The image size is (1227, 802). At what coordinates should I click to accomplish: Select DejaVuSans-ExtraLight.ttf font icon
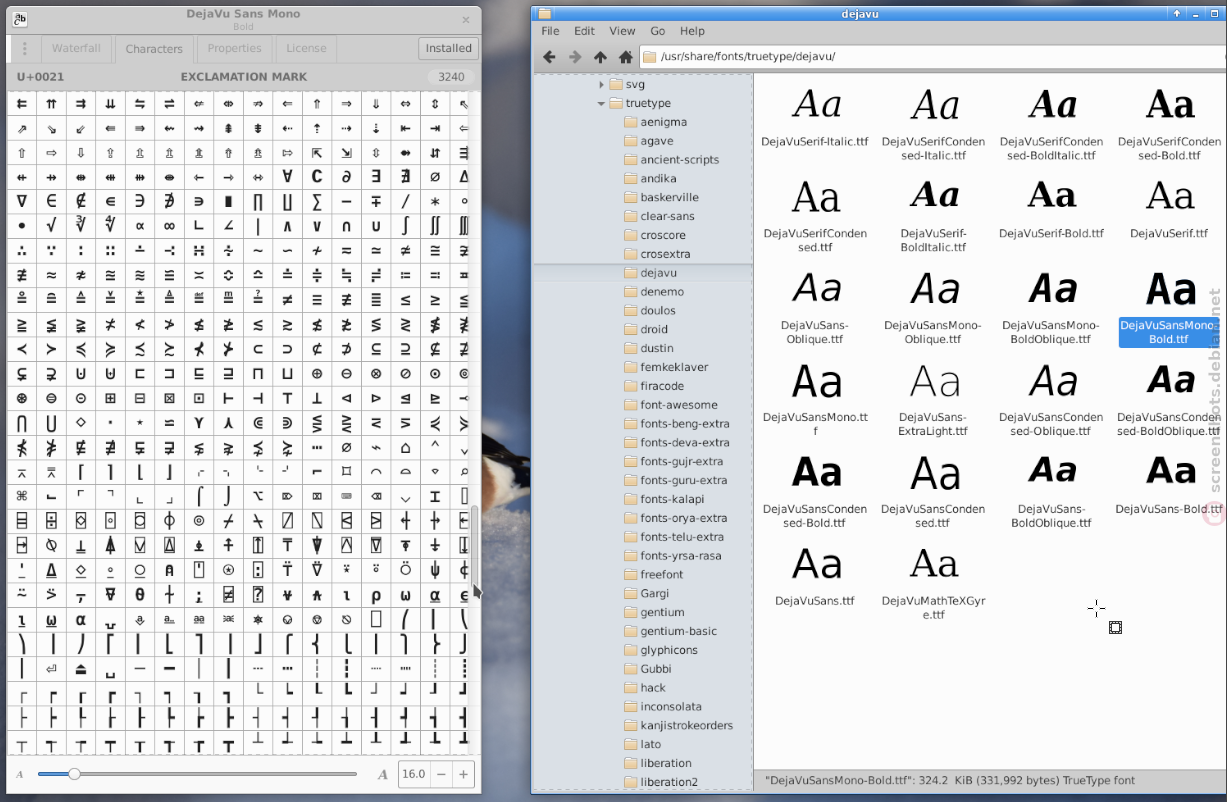pyautogui.click(x=934, y=381)
